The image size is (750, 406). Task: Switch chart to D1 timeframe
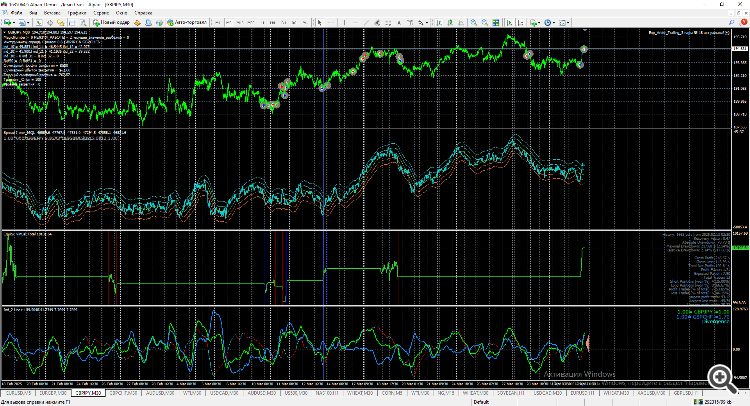284,22
